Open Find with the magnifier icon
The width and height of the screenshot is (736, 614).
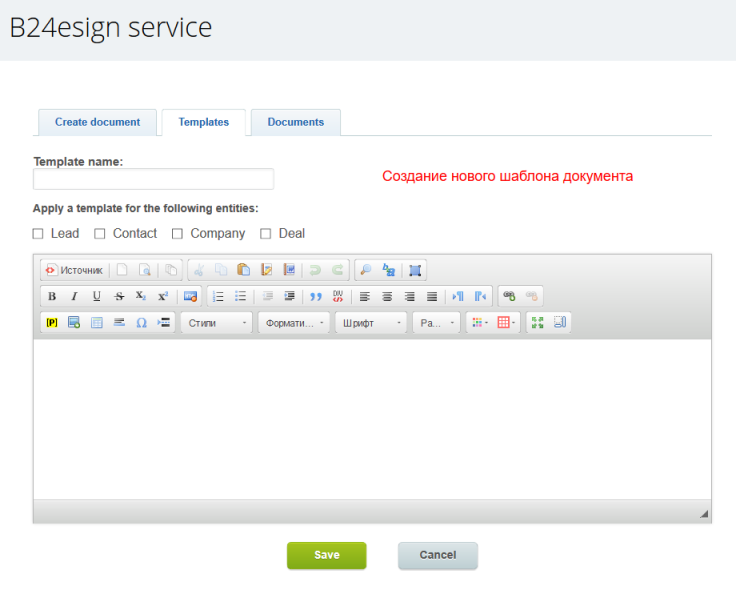tap(366, 270)
